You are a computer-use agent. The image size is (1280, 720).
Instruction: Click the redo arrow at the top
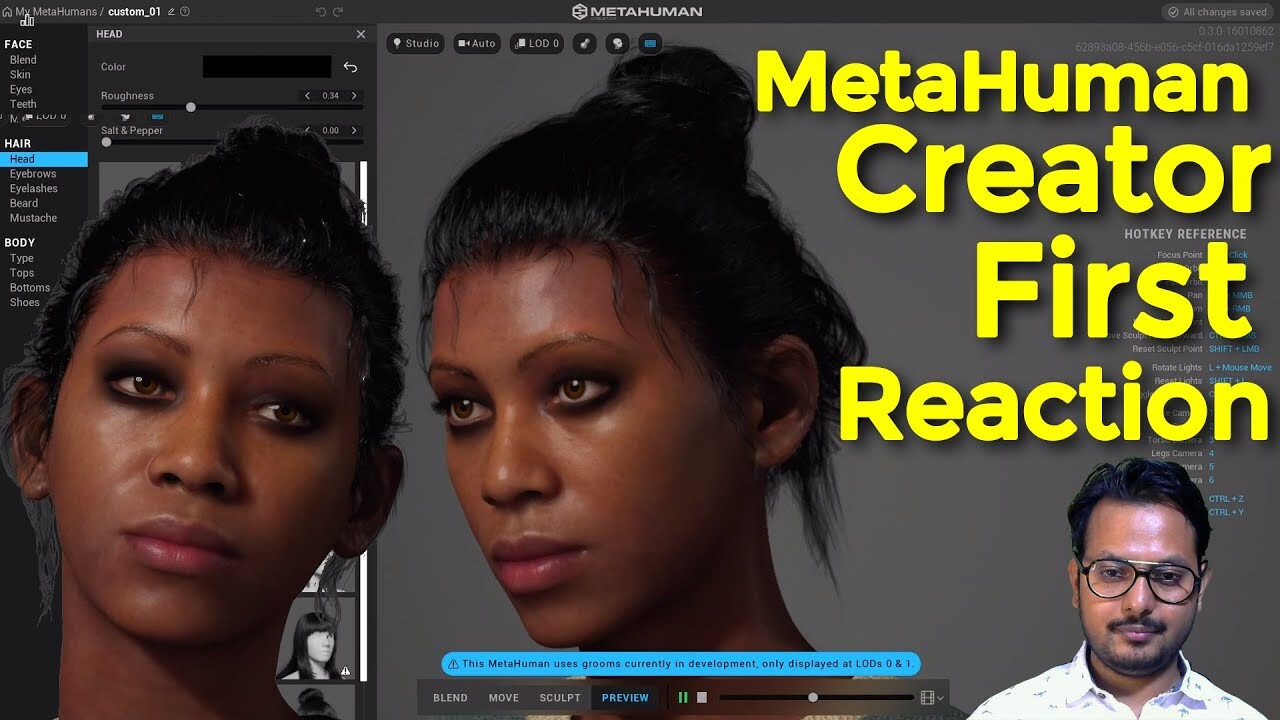[339, 11]
